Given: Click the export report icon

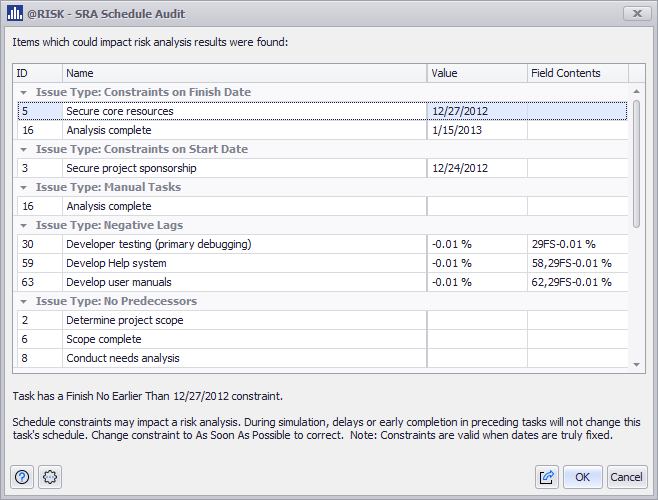Looking at the screenshot, I should [547, 477].
